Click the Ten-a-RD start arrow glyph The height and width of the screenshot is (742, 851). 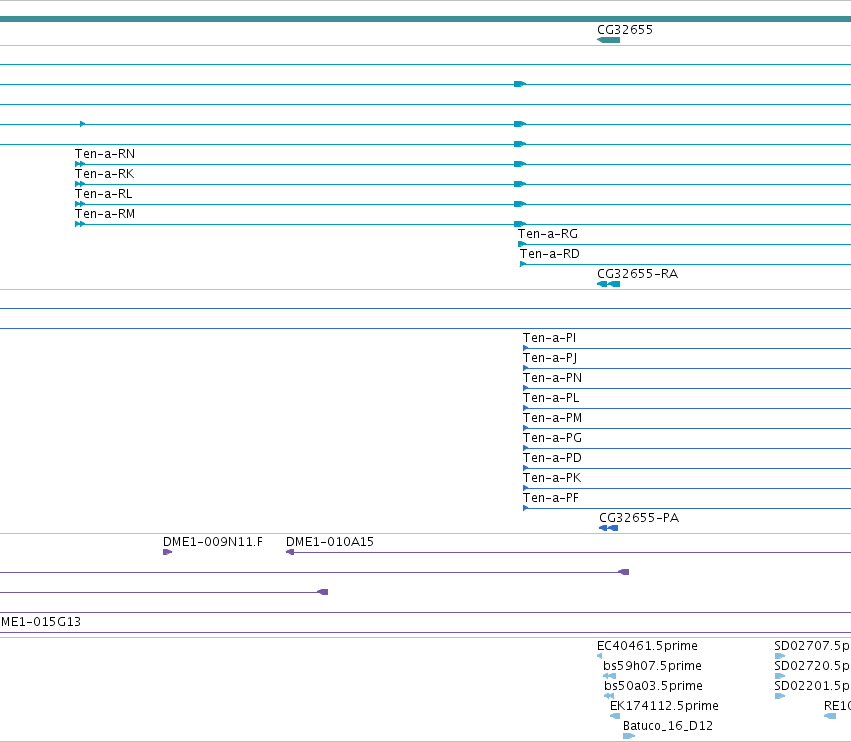click(x=523, y=264)
